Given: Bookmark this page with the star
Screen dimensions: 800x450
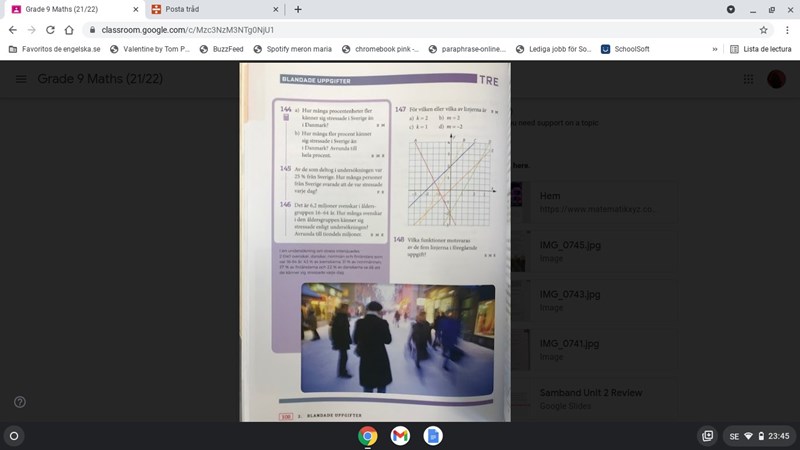Looking at the screenshot, I should click(763, 30).
